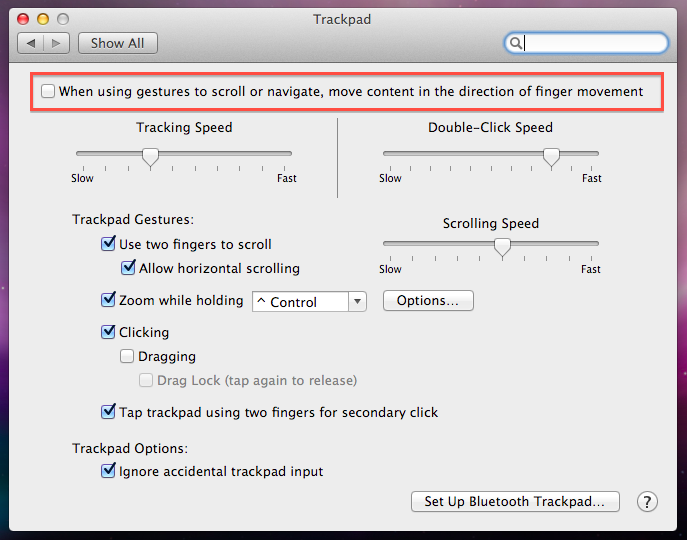Uncheck Allow horizontal scrolling
Viewport: 687px width, 540px height.
(128, 268)
